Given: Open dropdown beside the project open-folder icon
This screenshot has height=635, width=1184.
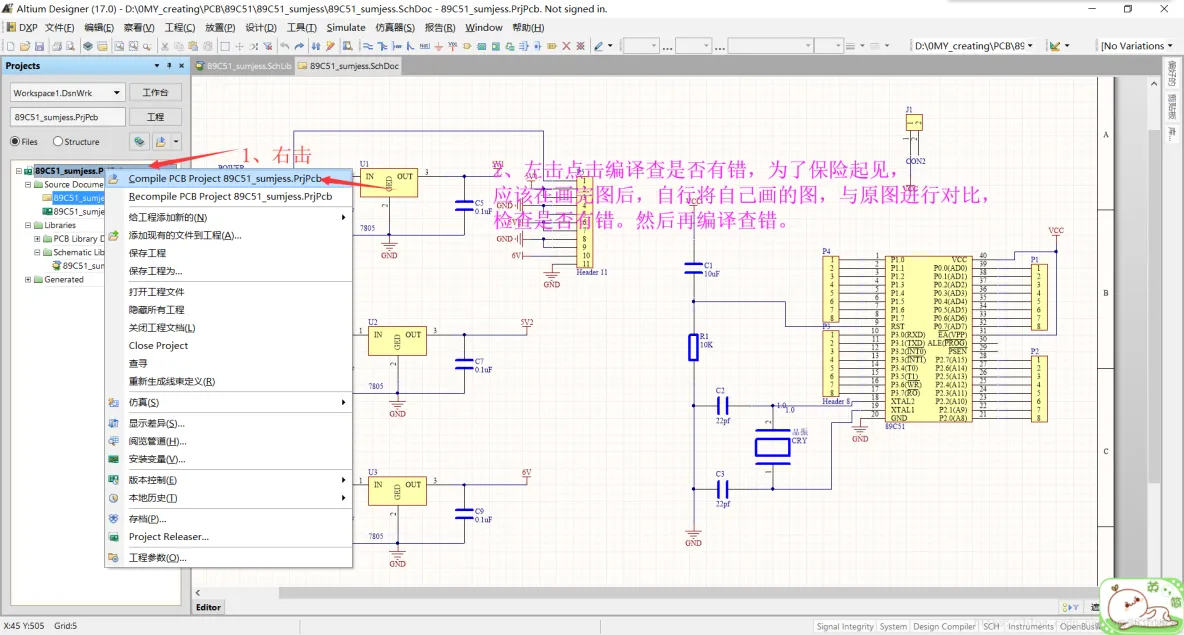Looking at the screenshot, I should click(x=176, y=141).
